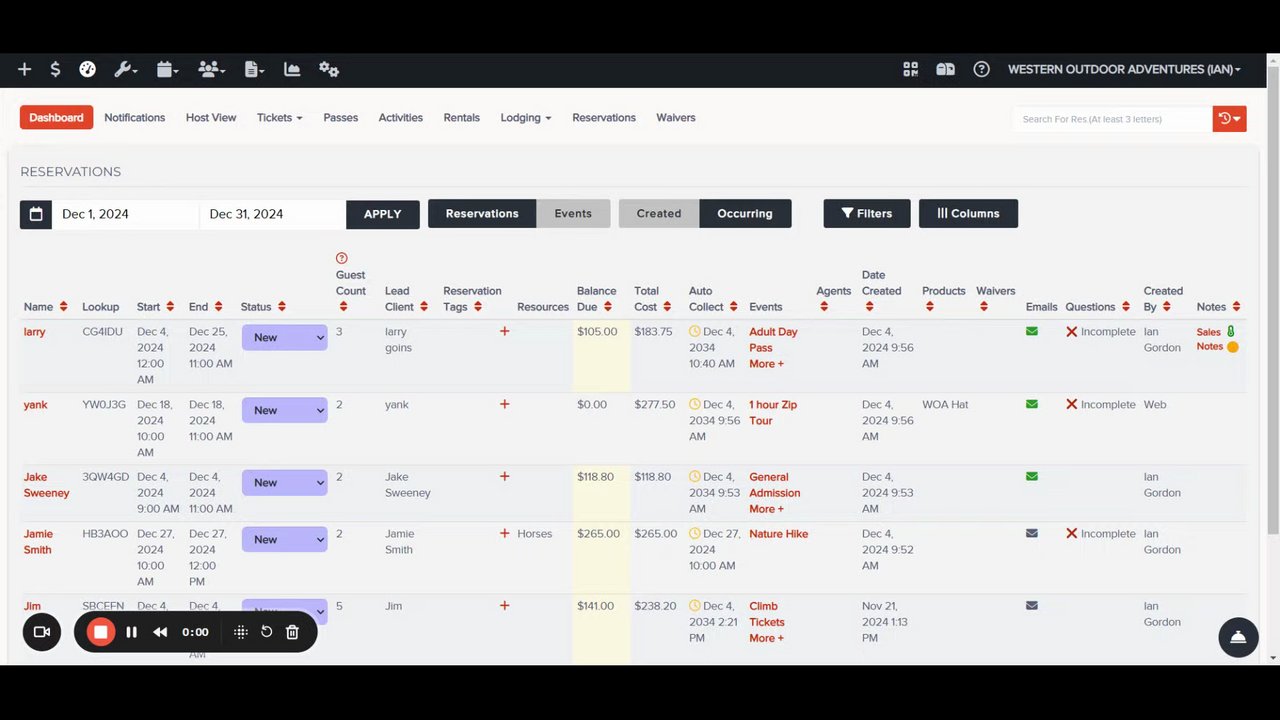Click the QR code scanner icon

pos(910,69)
